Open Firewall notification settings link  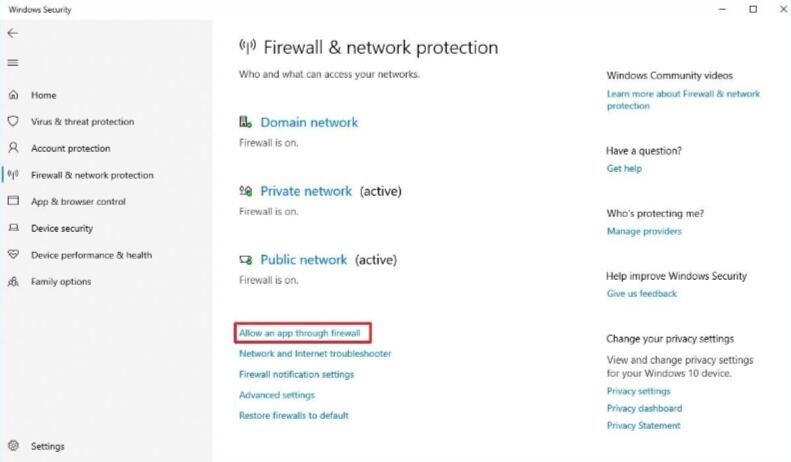pos(297,374)
